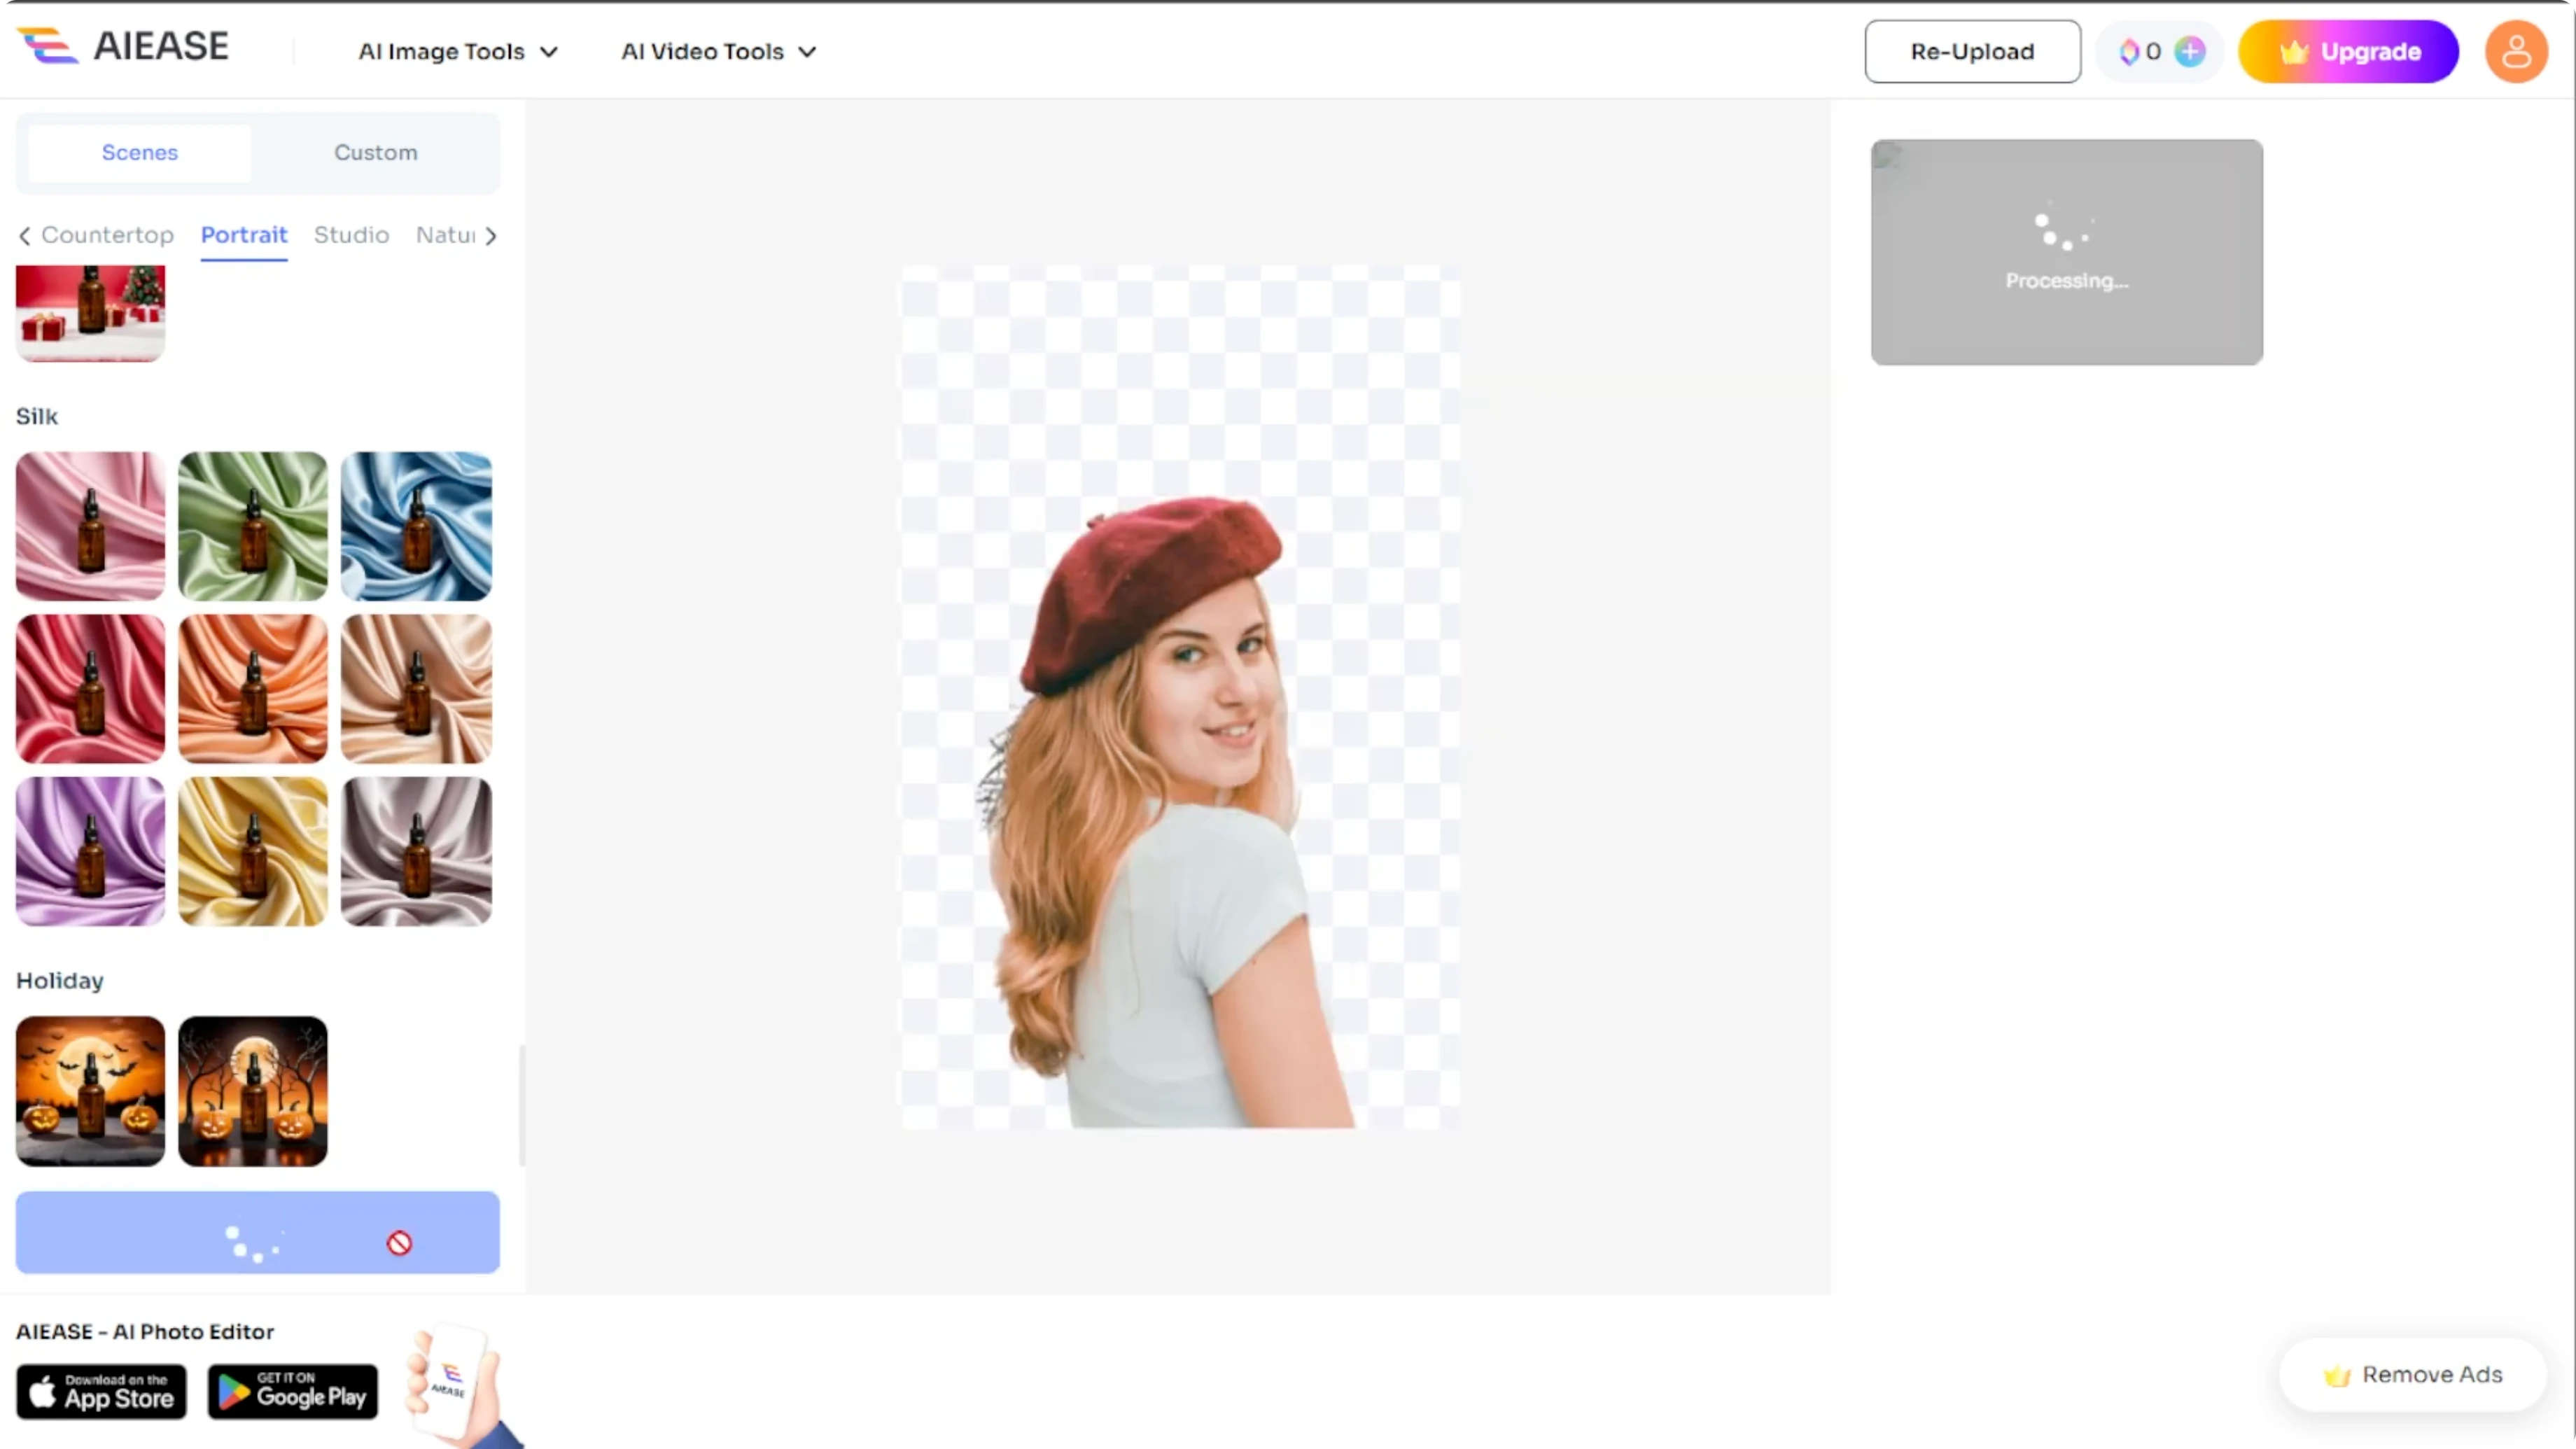2576x1449 pixels.
Task: Click the AIEASE - AI Photo Editor text
Action: point(145,1332)
